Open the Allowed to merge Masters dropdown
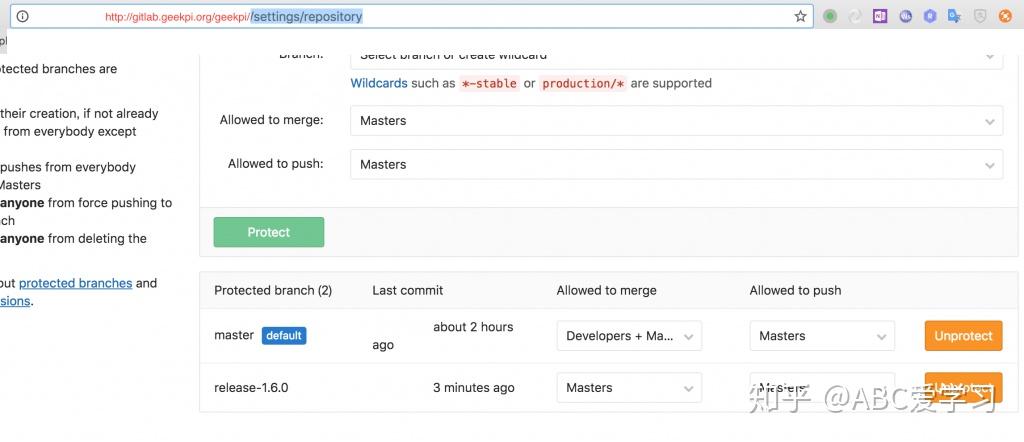This screenshot has height=442, width=1024. [676, 121]
